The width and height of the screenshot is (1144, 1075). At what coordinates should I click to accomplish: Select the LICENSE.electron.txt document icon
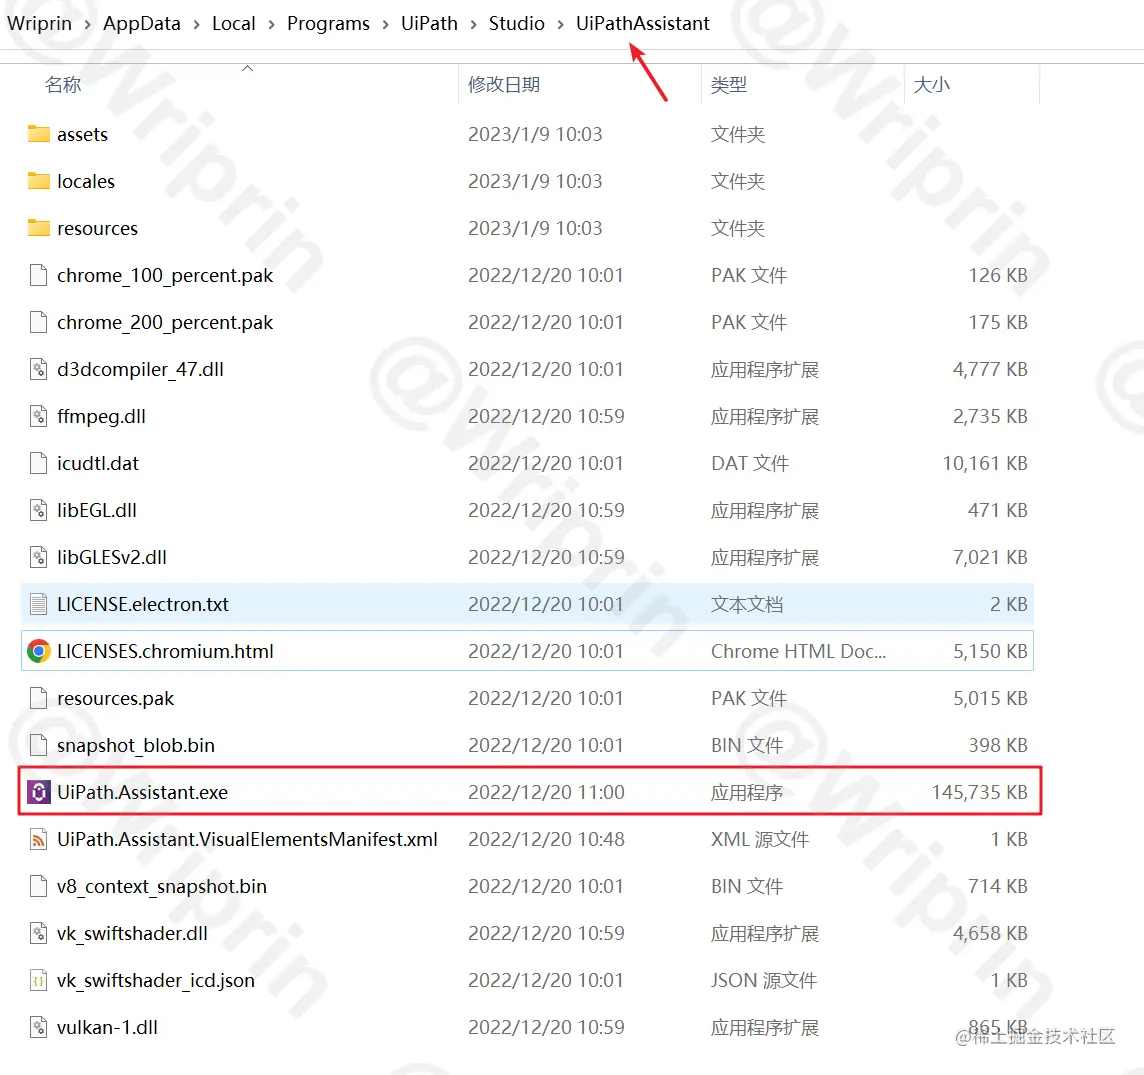pyautogui.click(x=39, y=604)
